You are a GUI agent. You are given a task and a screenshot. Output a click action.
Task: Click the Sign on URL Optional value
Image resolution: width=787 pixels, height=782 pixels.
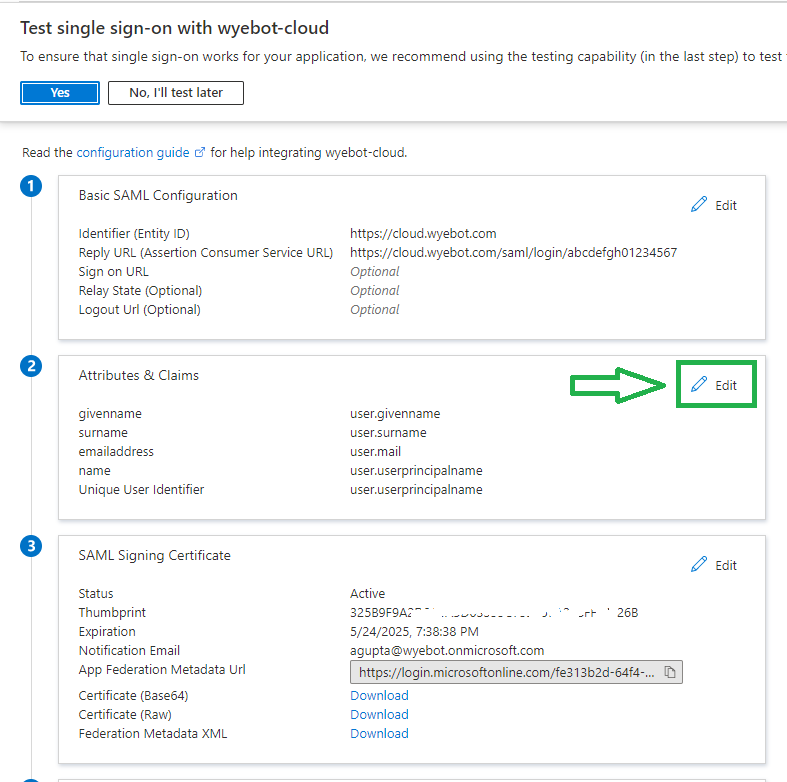pyautogui.click(x=374, y=272)
